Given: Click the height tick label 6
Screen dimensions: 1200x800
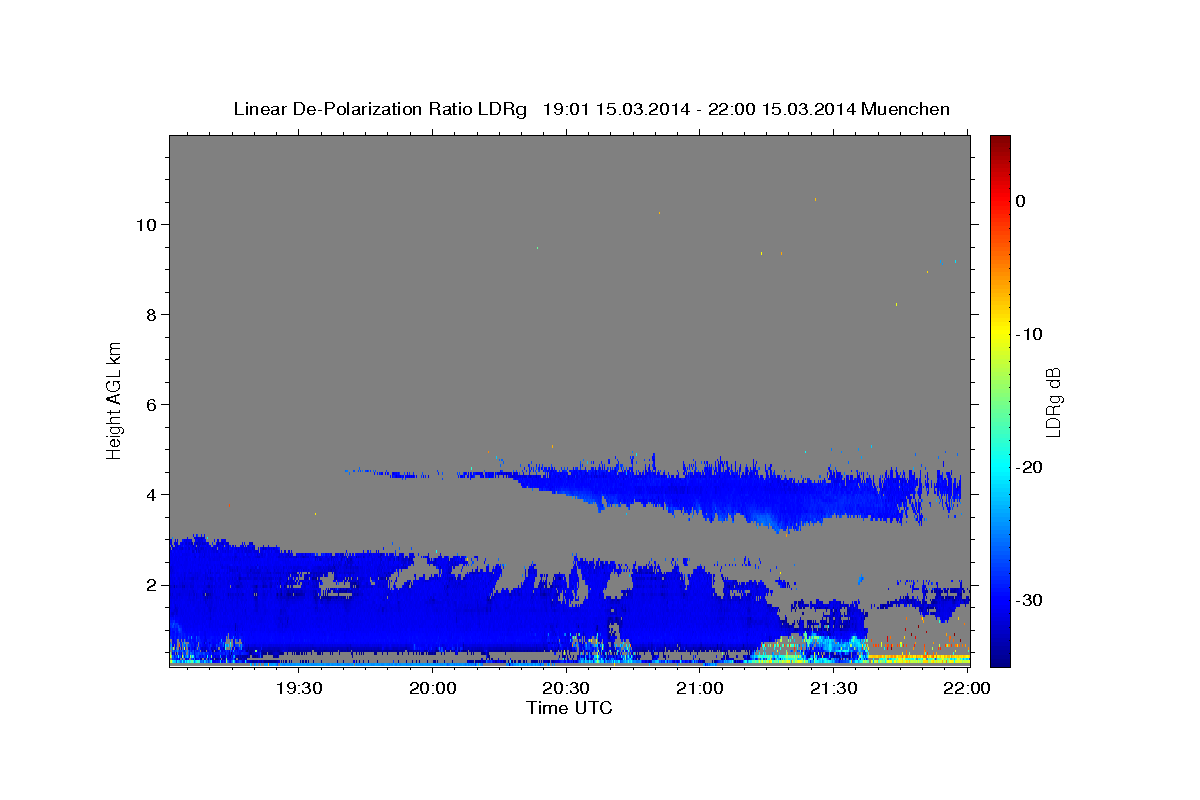Looking at the screenshot, I should [x=150, y=404].
